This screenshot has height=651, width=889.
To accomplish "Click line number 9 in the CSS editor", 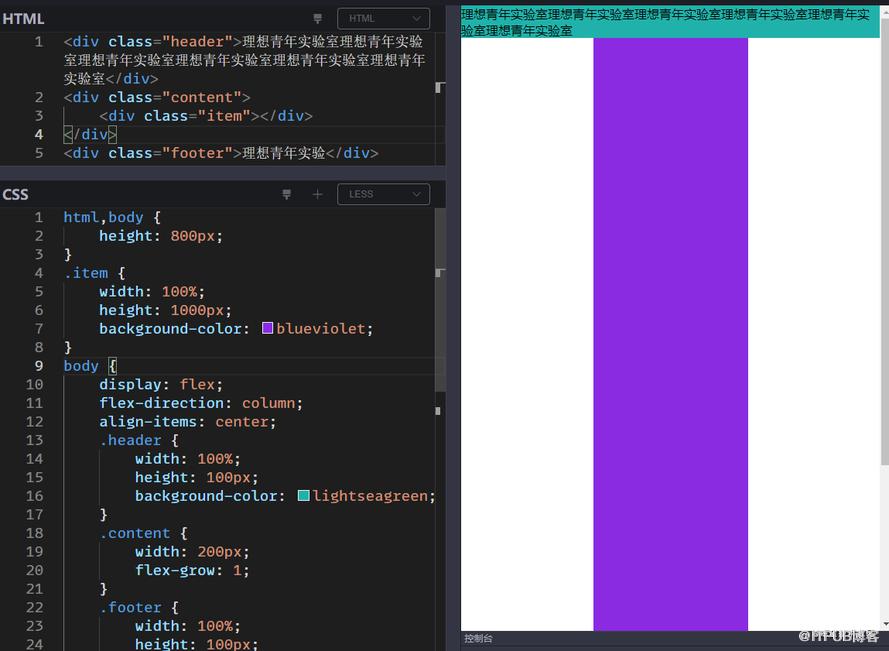I will (39, 366).
